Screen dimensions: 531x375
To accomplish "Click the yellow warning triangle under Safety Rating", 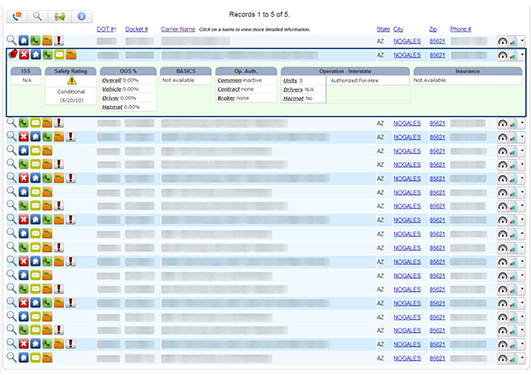I will [71, 81].
